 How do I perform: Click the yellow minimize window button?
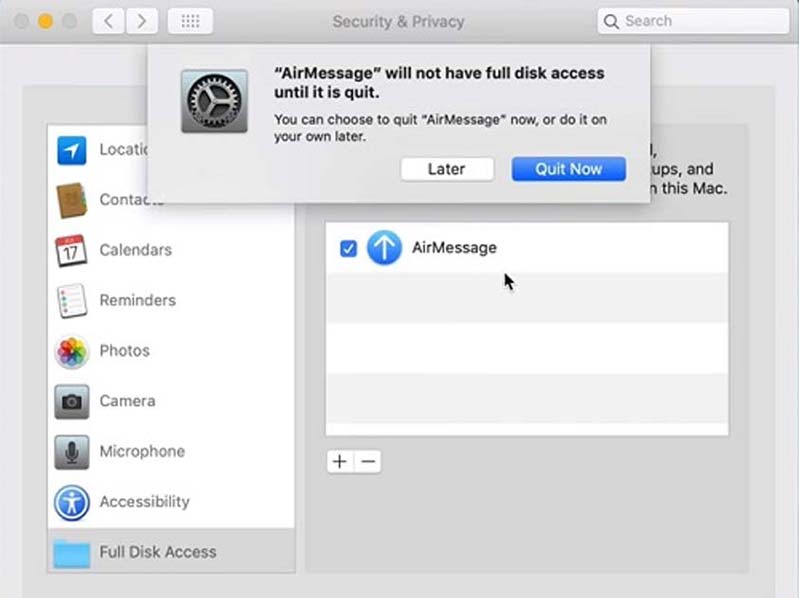tap(45, 21)
